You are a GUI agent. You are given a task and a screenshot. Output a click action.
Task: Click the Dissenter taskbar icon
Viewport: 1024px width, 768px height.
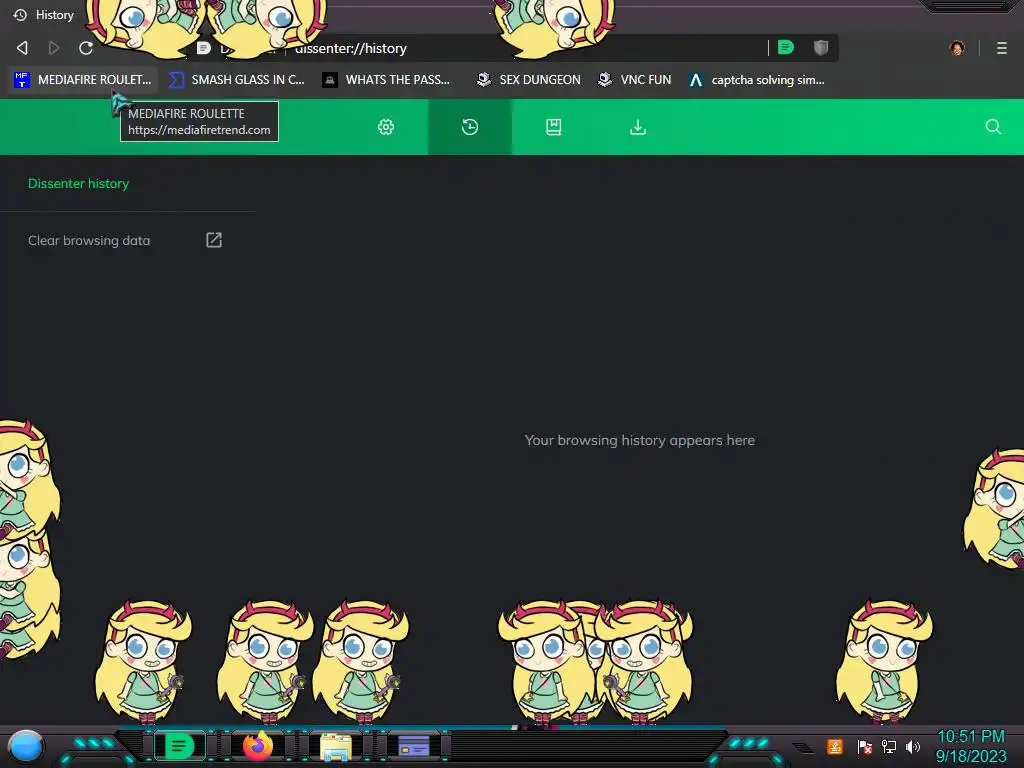[x=179, y=745]
